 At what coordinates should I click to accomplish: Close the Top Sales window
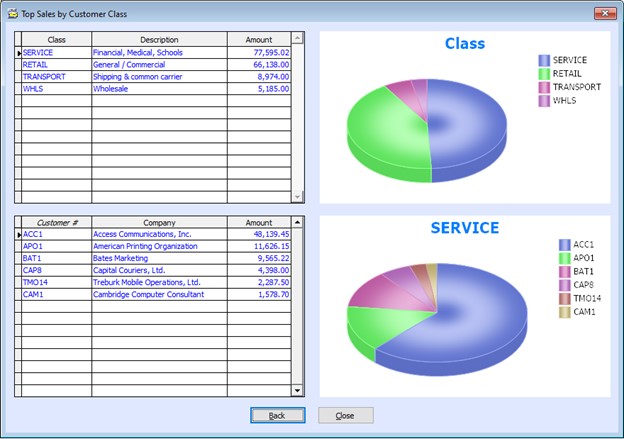pyautogui.click(x=602, y=14)
